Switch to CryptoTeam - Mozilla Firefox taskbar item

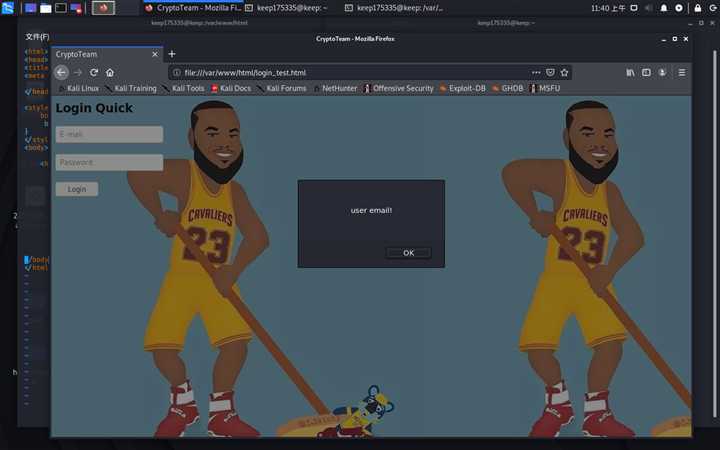193,8
